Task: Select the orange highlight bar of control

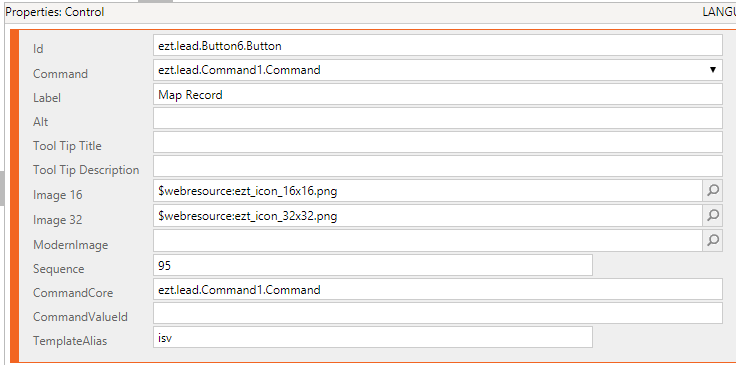Action: pos(14,196)
